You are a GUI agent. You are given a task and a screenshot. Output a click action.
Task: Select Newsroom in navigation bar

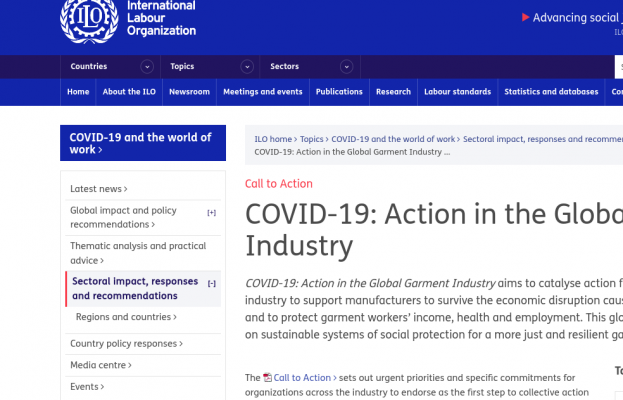(x=189, y=92)
